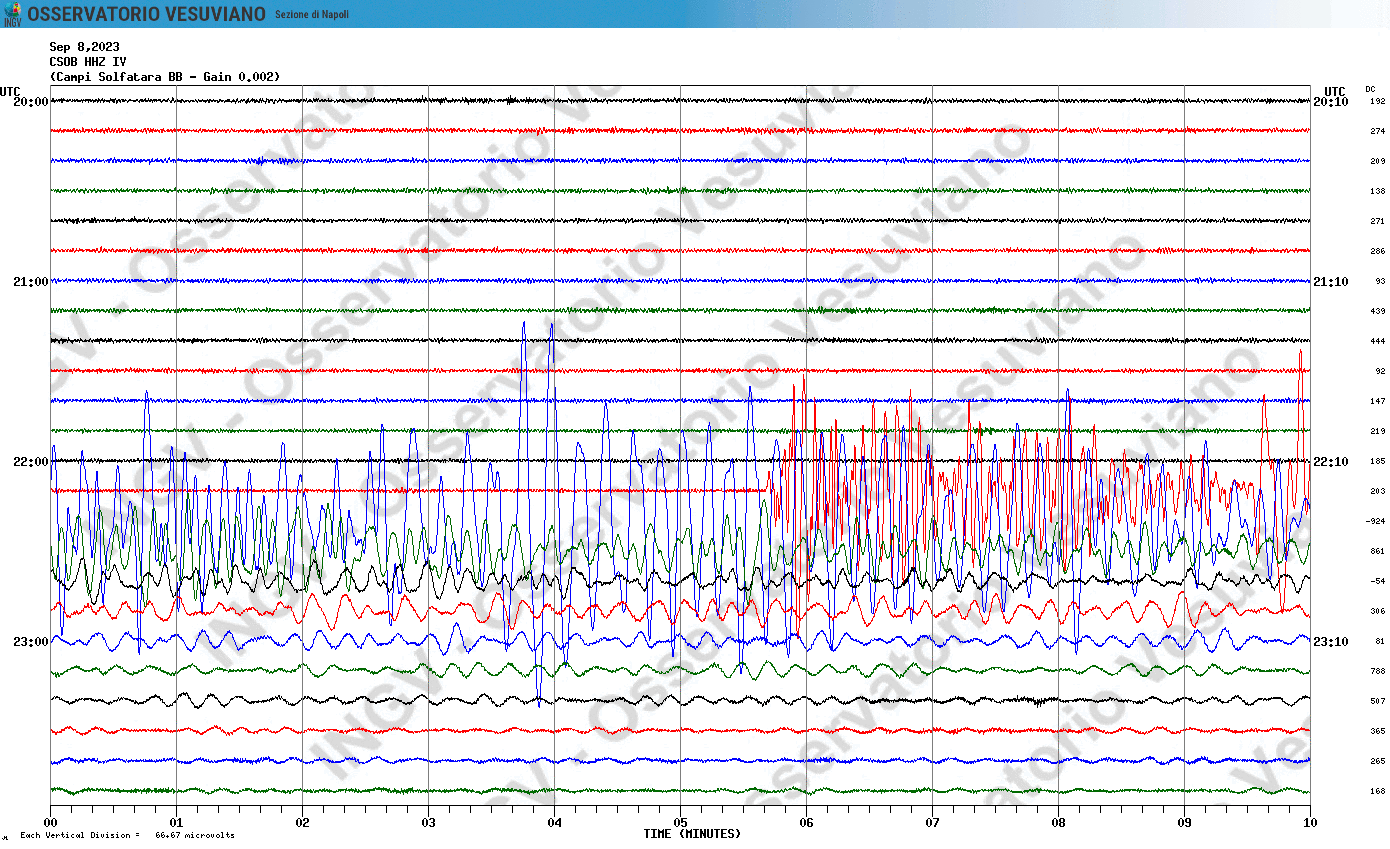Viewport: 1390px width, 849px height.
Task: Click the 23:00 time label
Action: pos(31,641)
